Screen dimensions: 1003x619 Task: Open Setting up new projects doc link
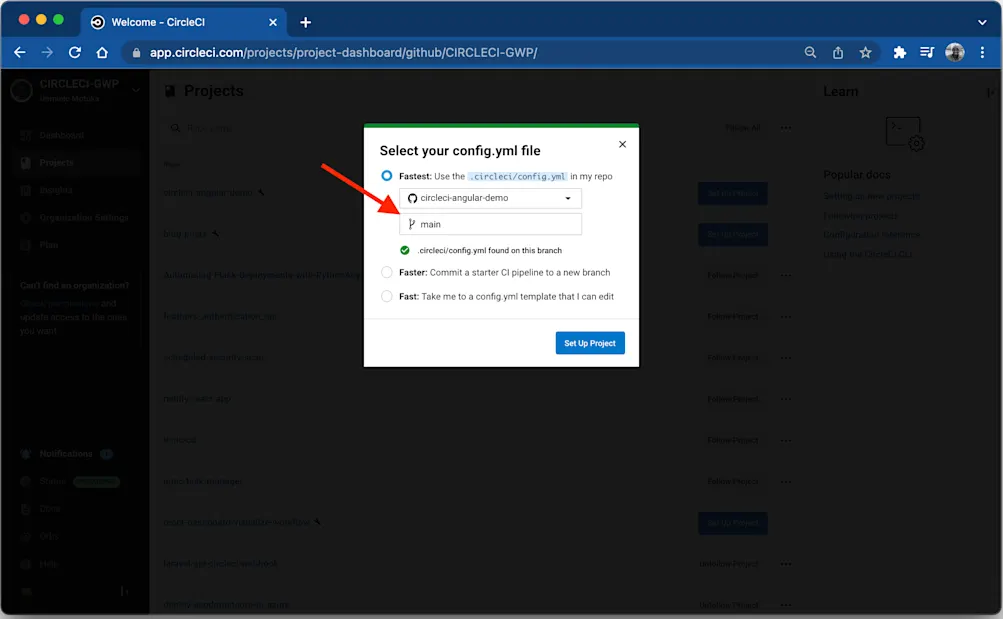coord(871,196)
